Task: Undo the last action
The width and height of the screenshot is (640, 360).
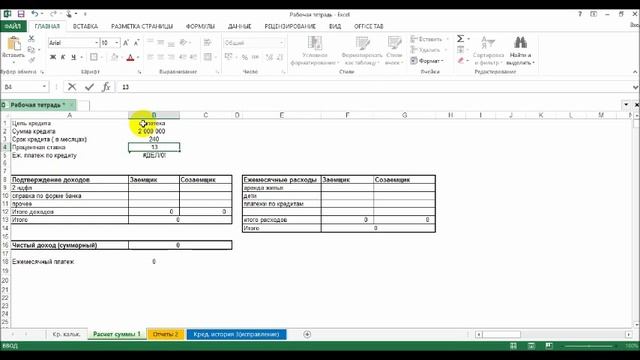Action: [x=35, y=14]
